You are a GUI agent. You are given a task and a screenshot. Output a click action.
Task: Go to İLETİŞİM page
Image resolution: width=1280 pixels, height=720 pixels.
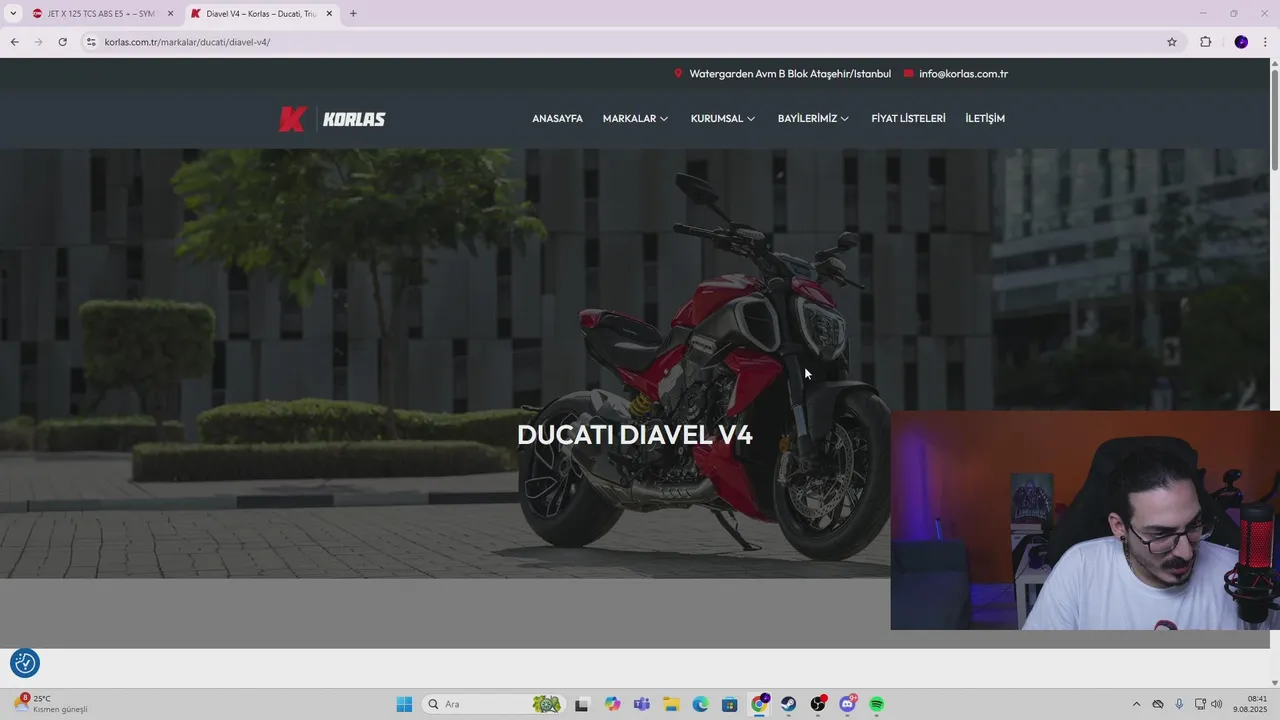[x=985, y=118]
